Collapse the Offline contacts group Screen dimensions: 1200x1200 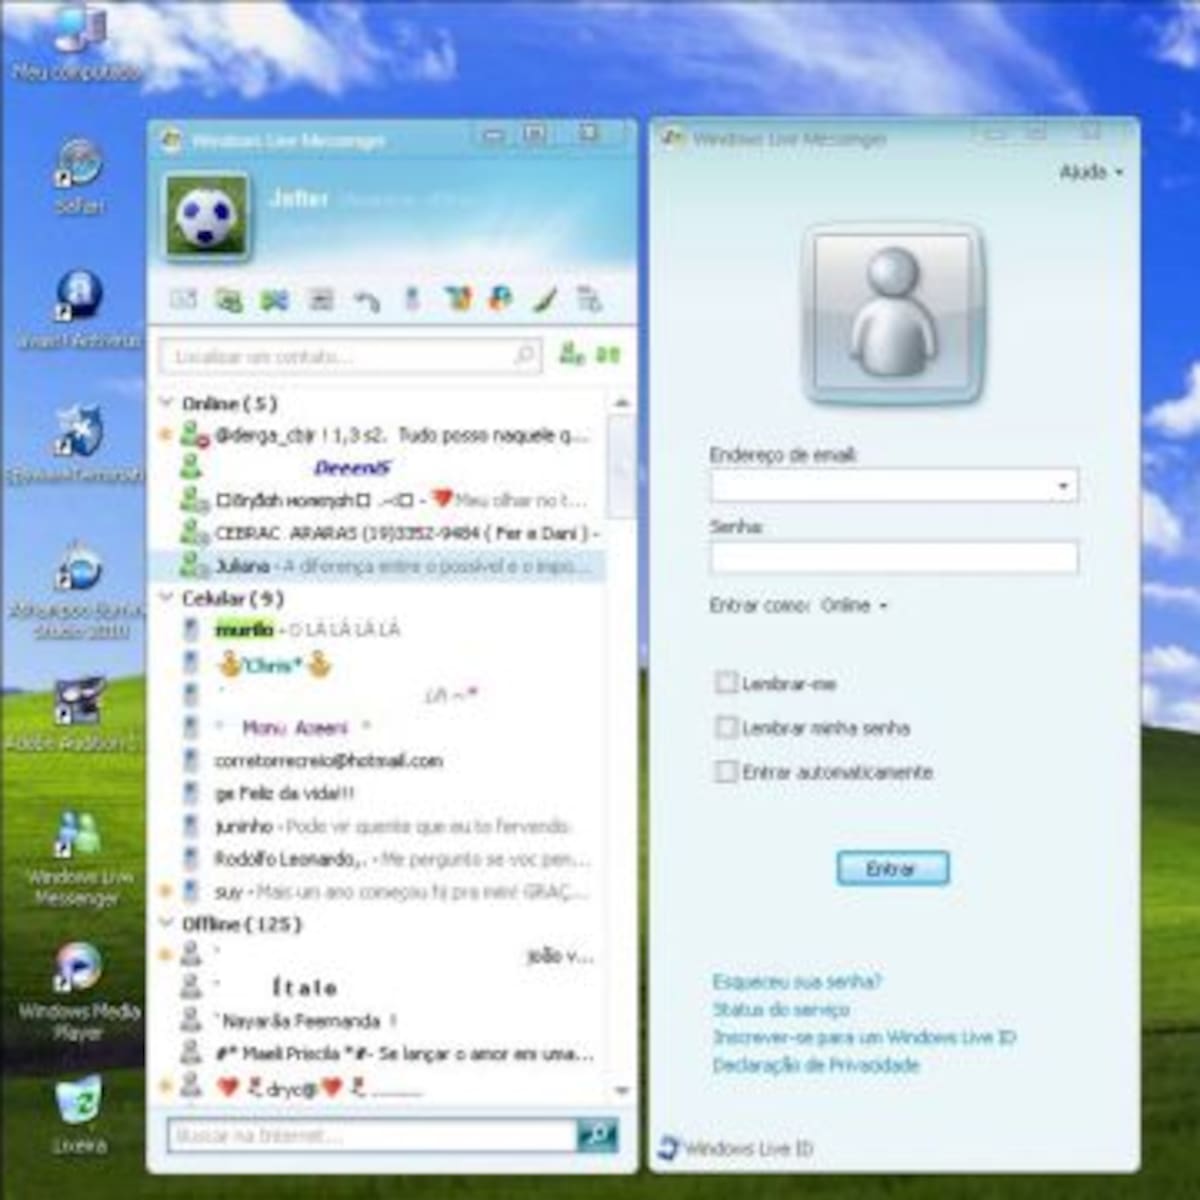click(167, 923)
